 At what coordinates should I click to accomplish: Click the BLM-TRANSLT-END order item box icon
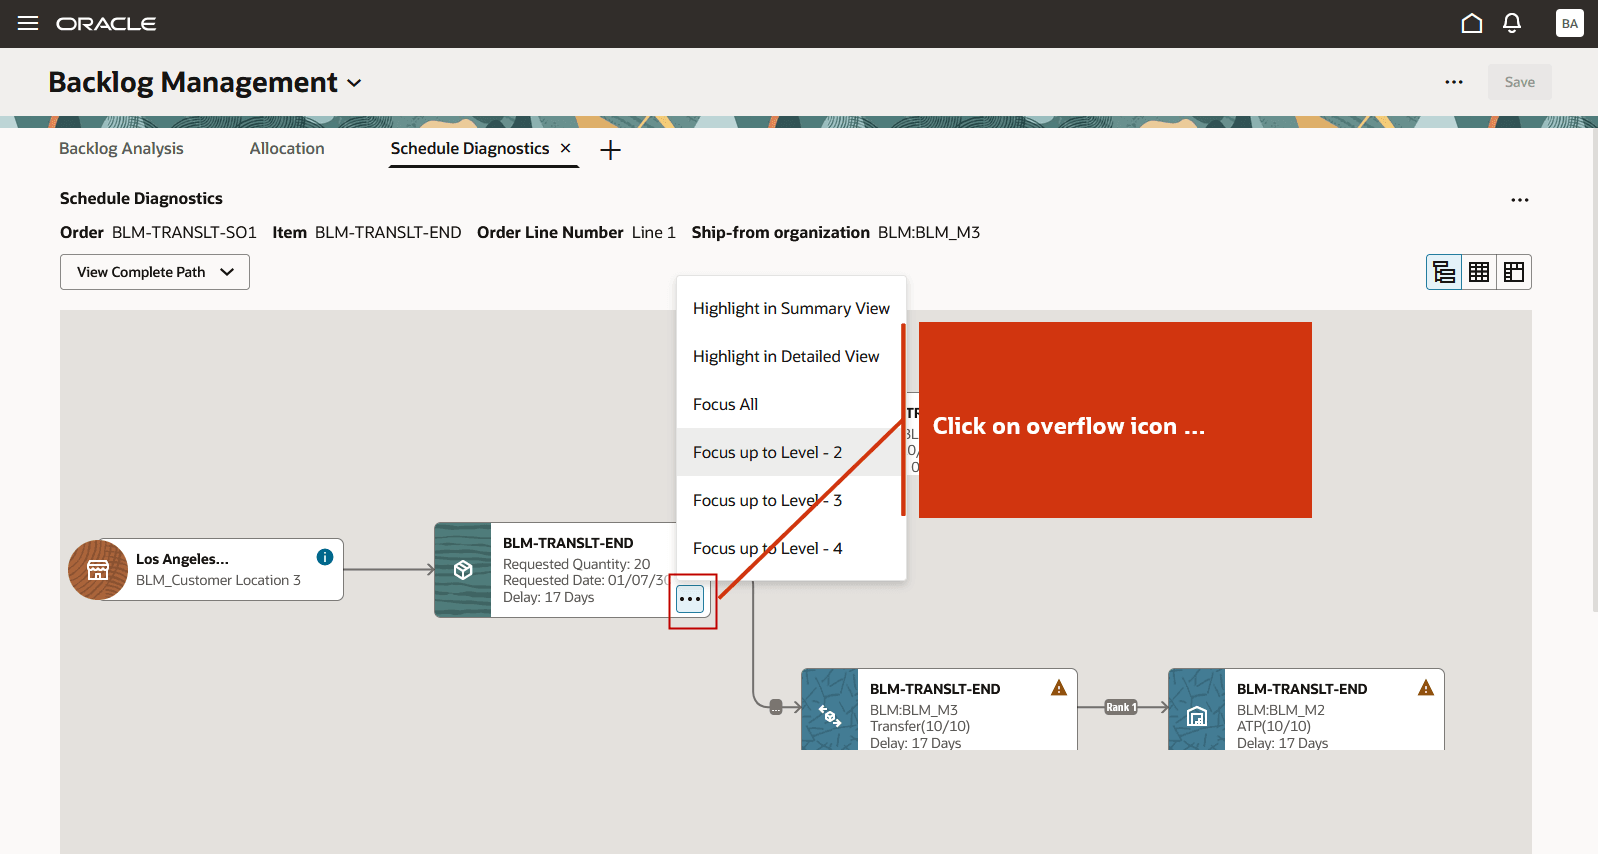pos(463,570)
